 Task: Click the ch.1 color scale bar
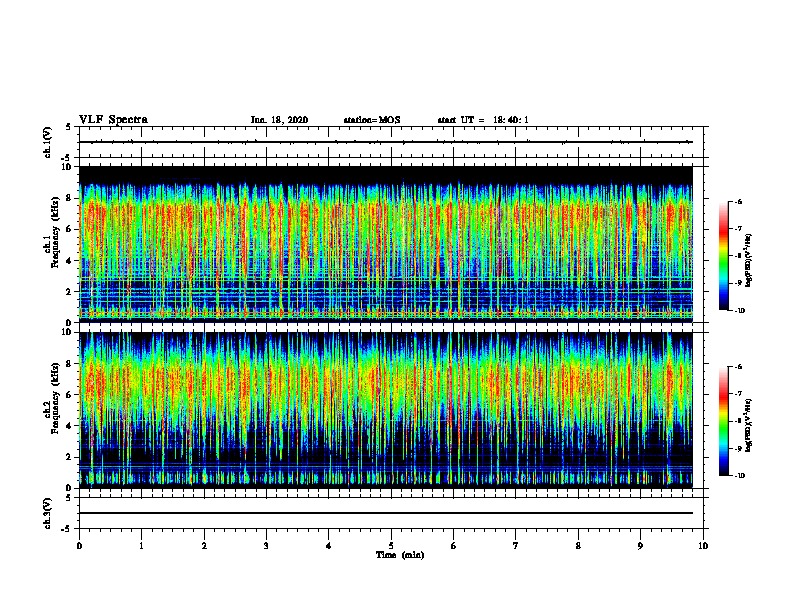pyautogui.click(x=724, y=256)
